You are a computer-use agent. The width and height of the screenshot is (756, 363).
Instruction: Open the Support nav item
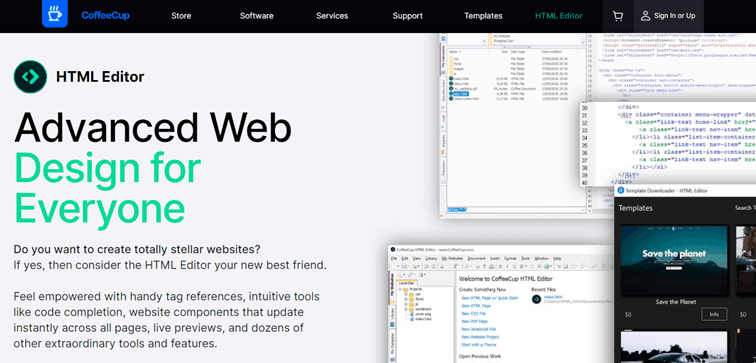(x=407, y=16)
